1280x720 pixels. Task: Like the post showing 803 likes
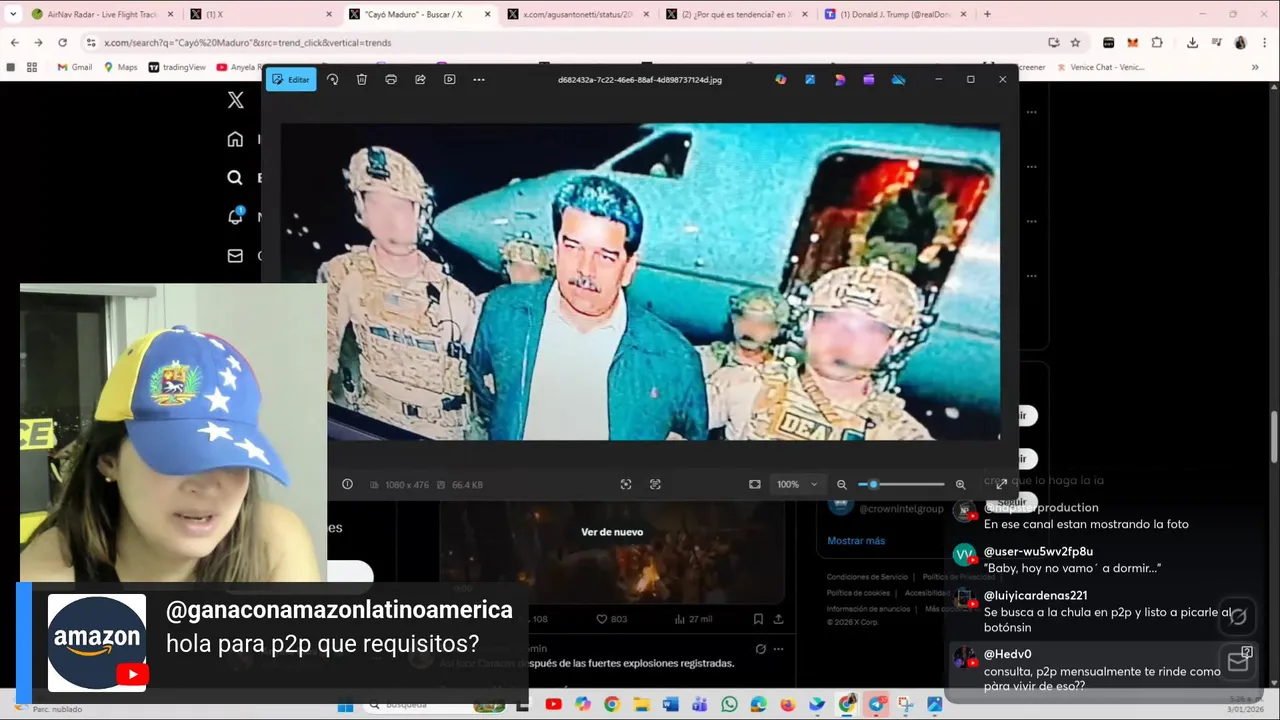pos(611,619)
